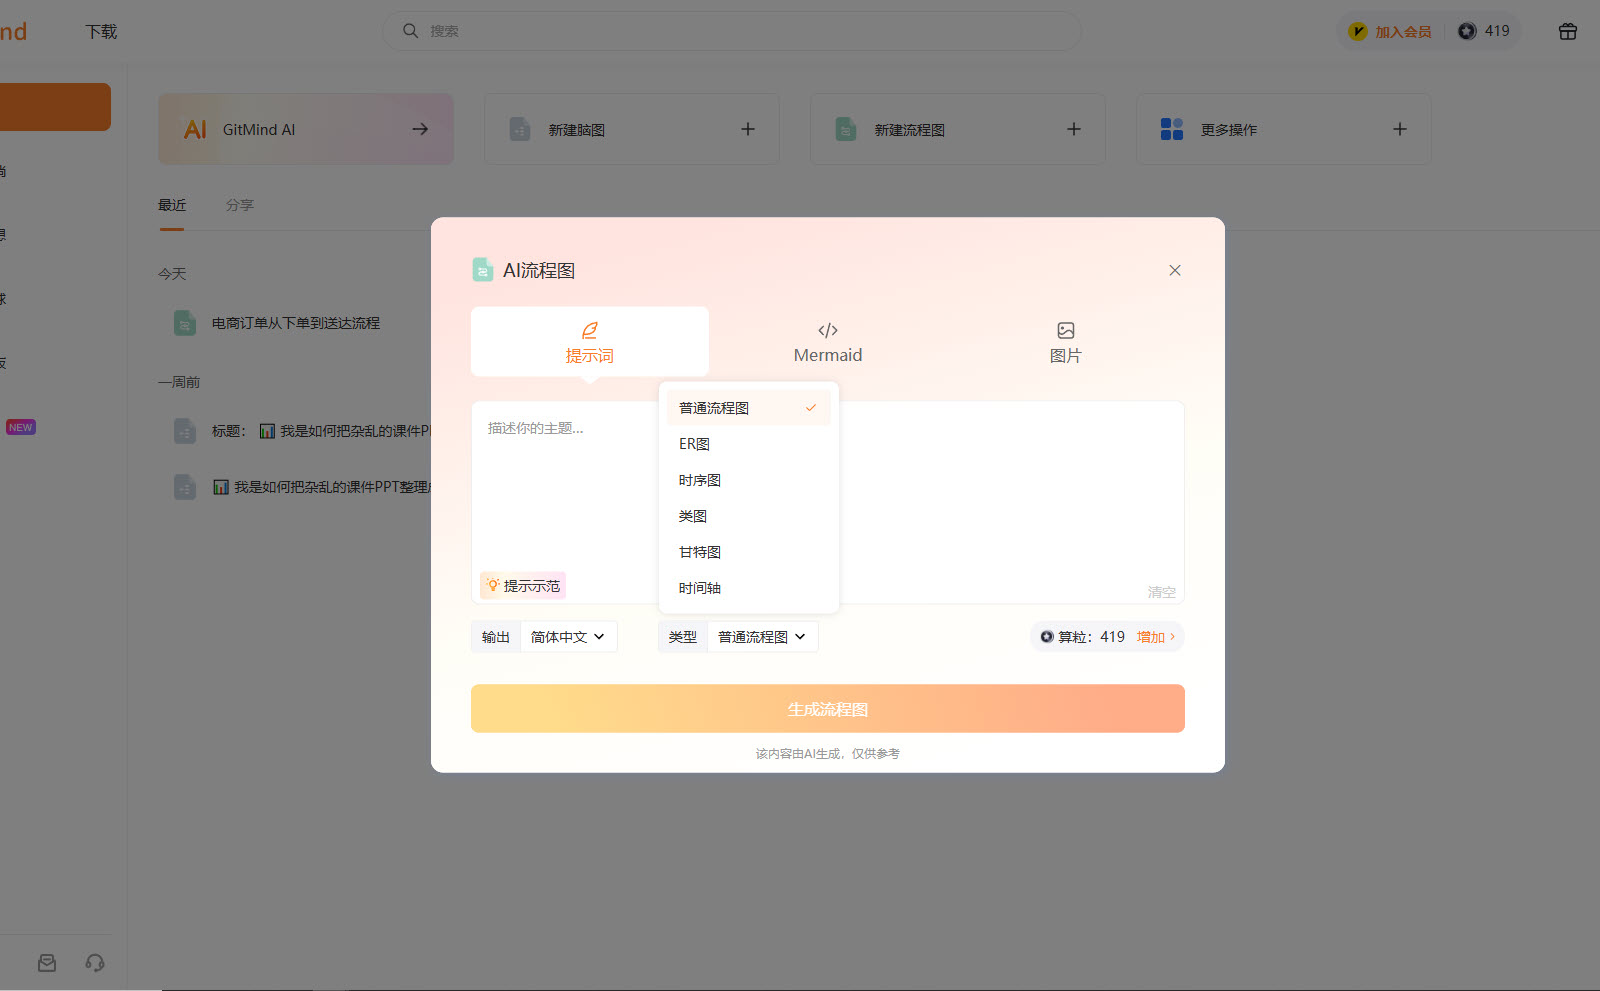Select 时序图 from the type list
Viewport: 1600px width, 991px height.
[748, 480]
